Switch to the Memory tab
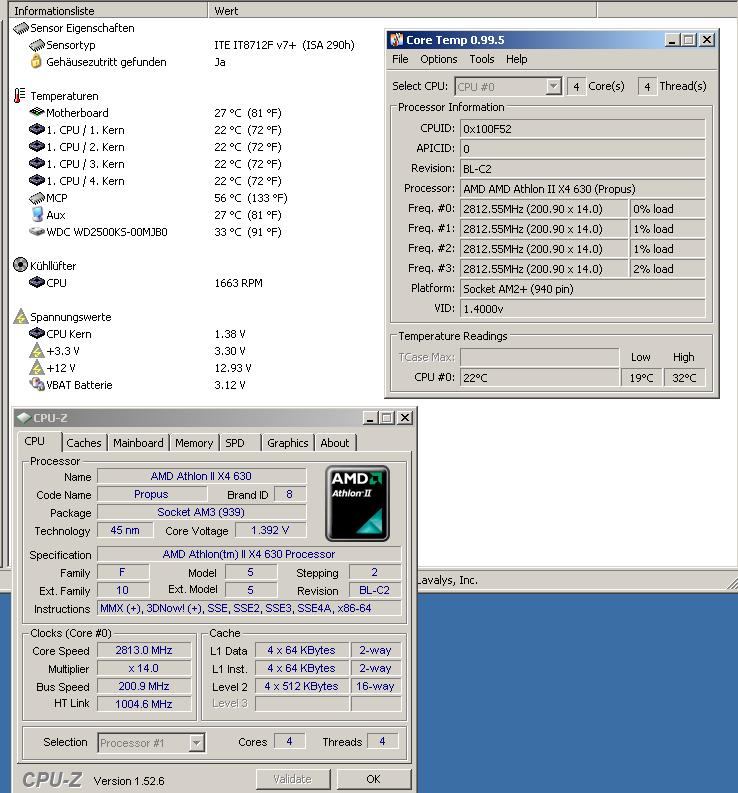738x793 pixels. click(194, 443)
